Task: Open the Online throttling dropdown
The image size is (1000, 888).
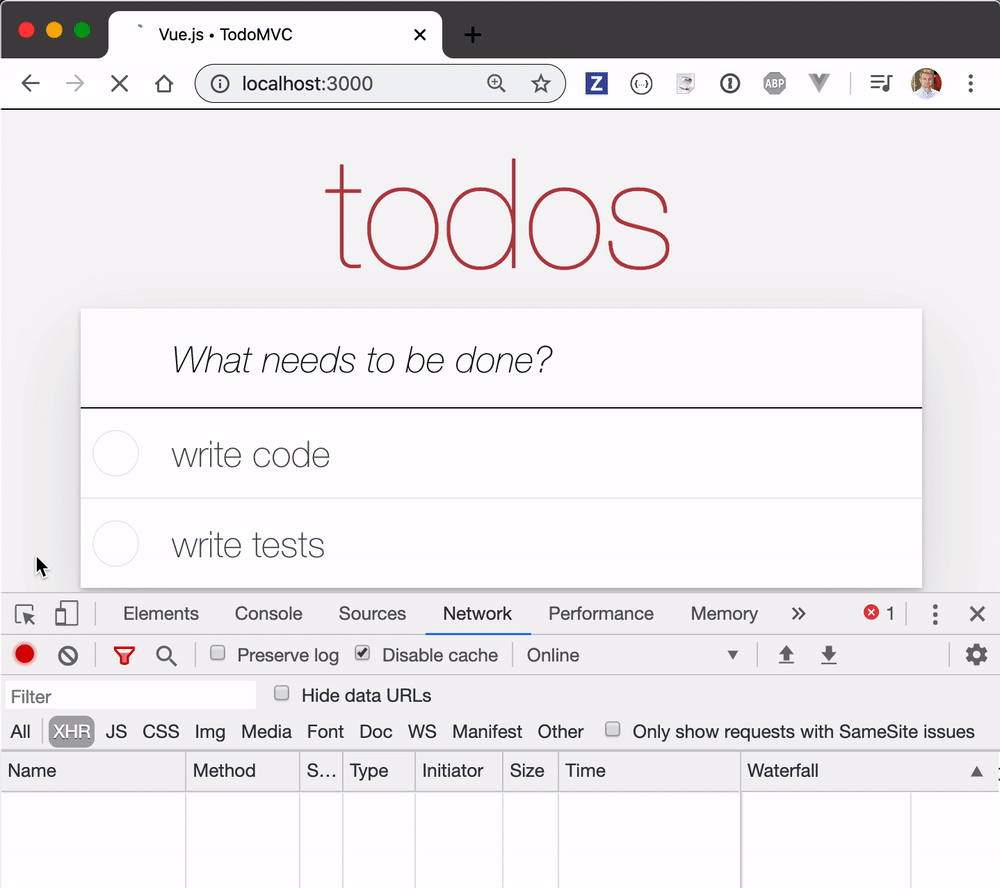Action: click(x=632, y=655)
